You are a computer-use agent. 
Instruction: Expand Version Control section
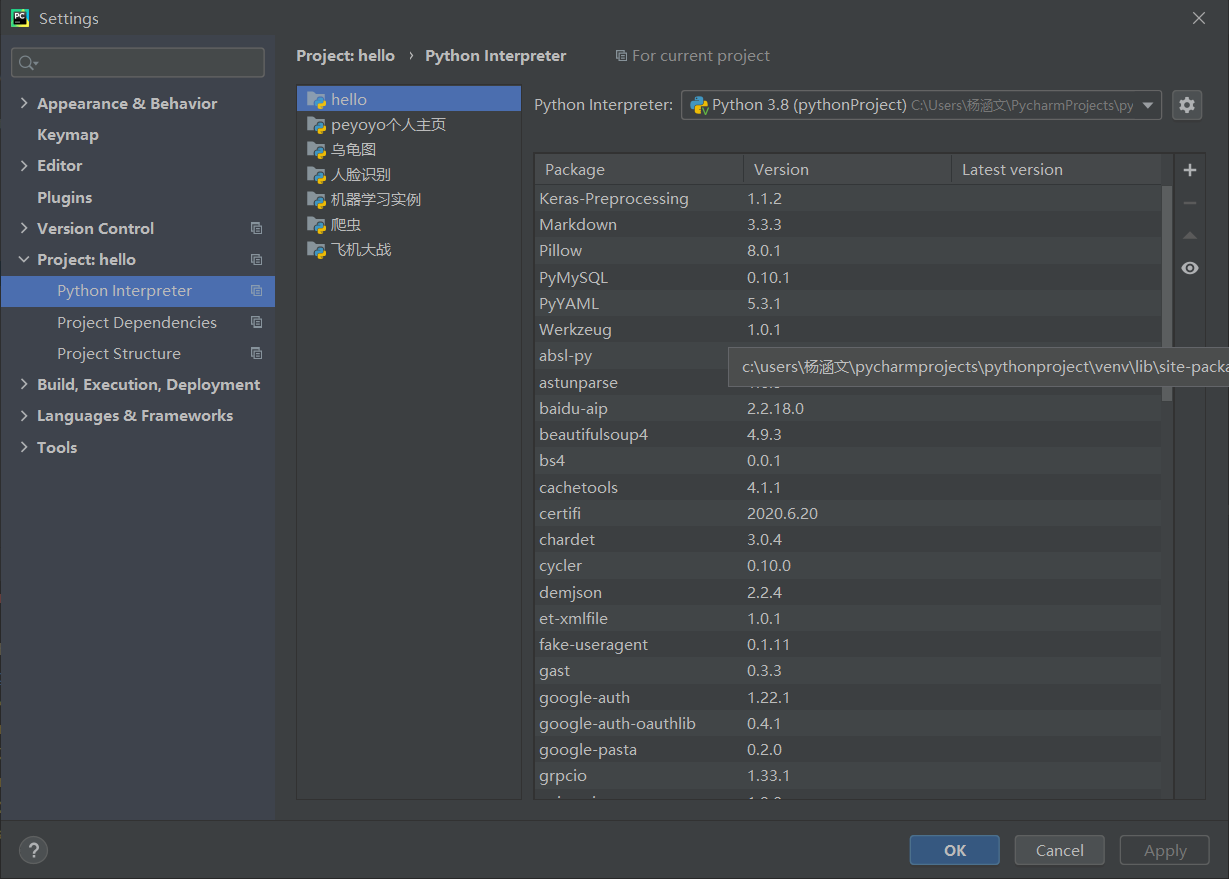[x=24, y=228]
